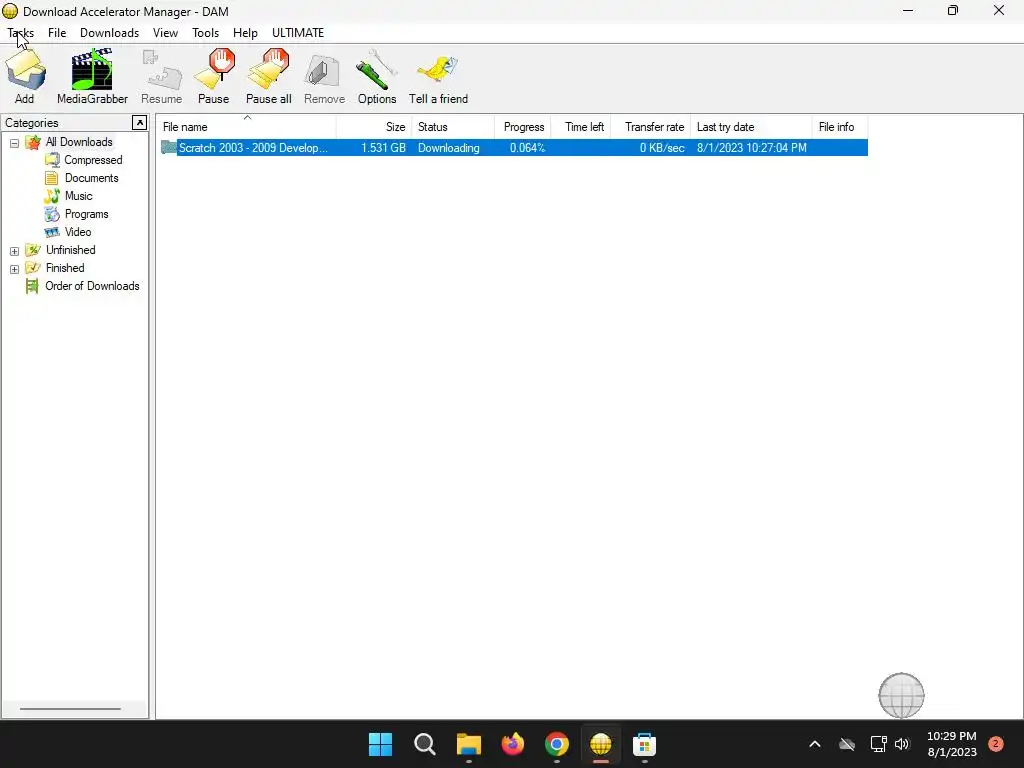1024x768 pixels.
Task: Click the file icon of the Scratch download
Action: pyautogui.click(x=168, y=148)
